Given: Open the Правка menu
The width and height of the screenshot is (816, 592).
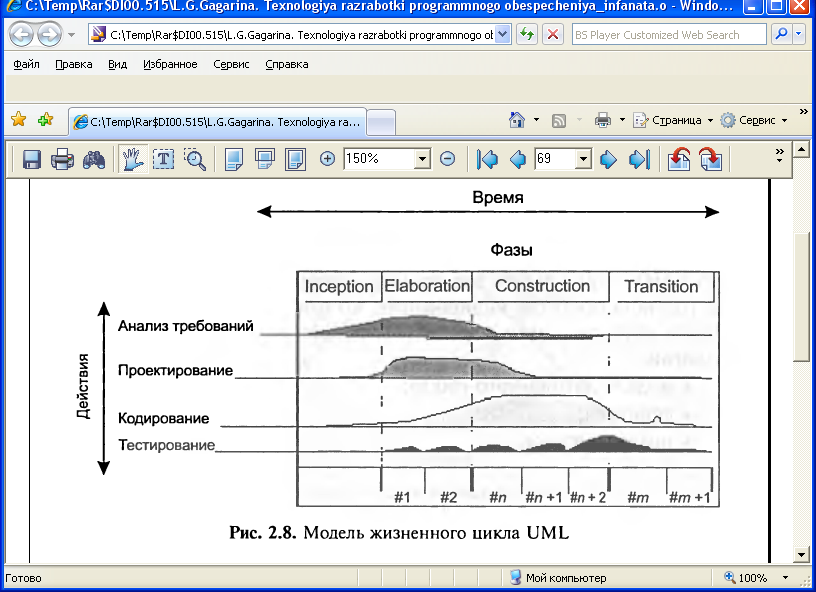Looking at the screenshot, I should (74, 64).
